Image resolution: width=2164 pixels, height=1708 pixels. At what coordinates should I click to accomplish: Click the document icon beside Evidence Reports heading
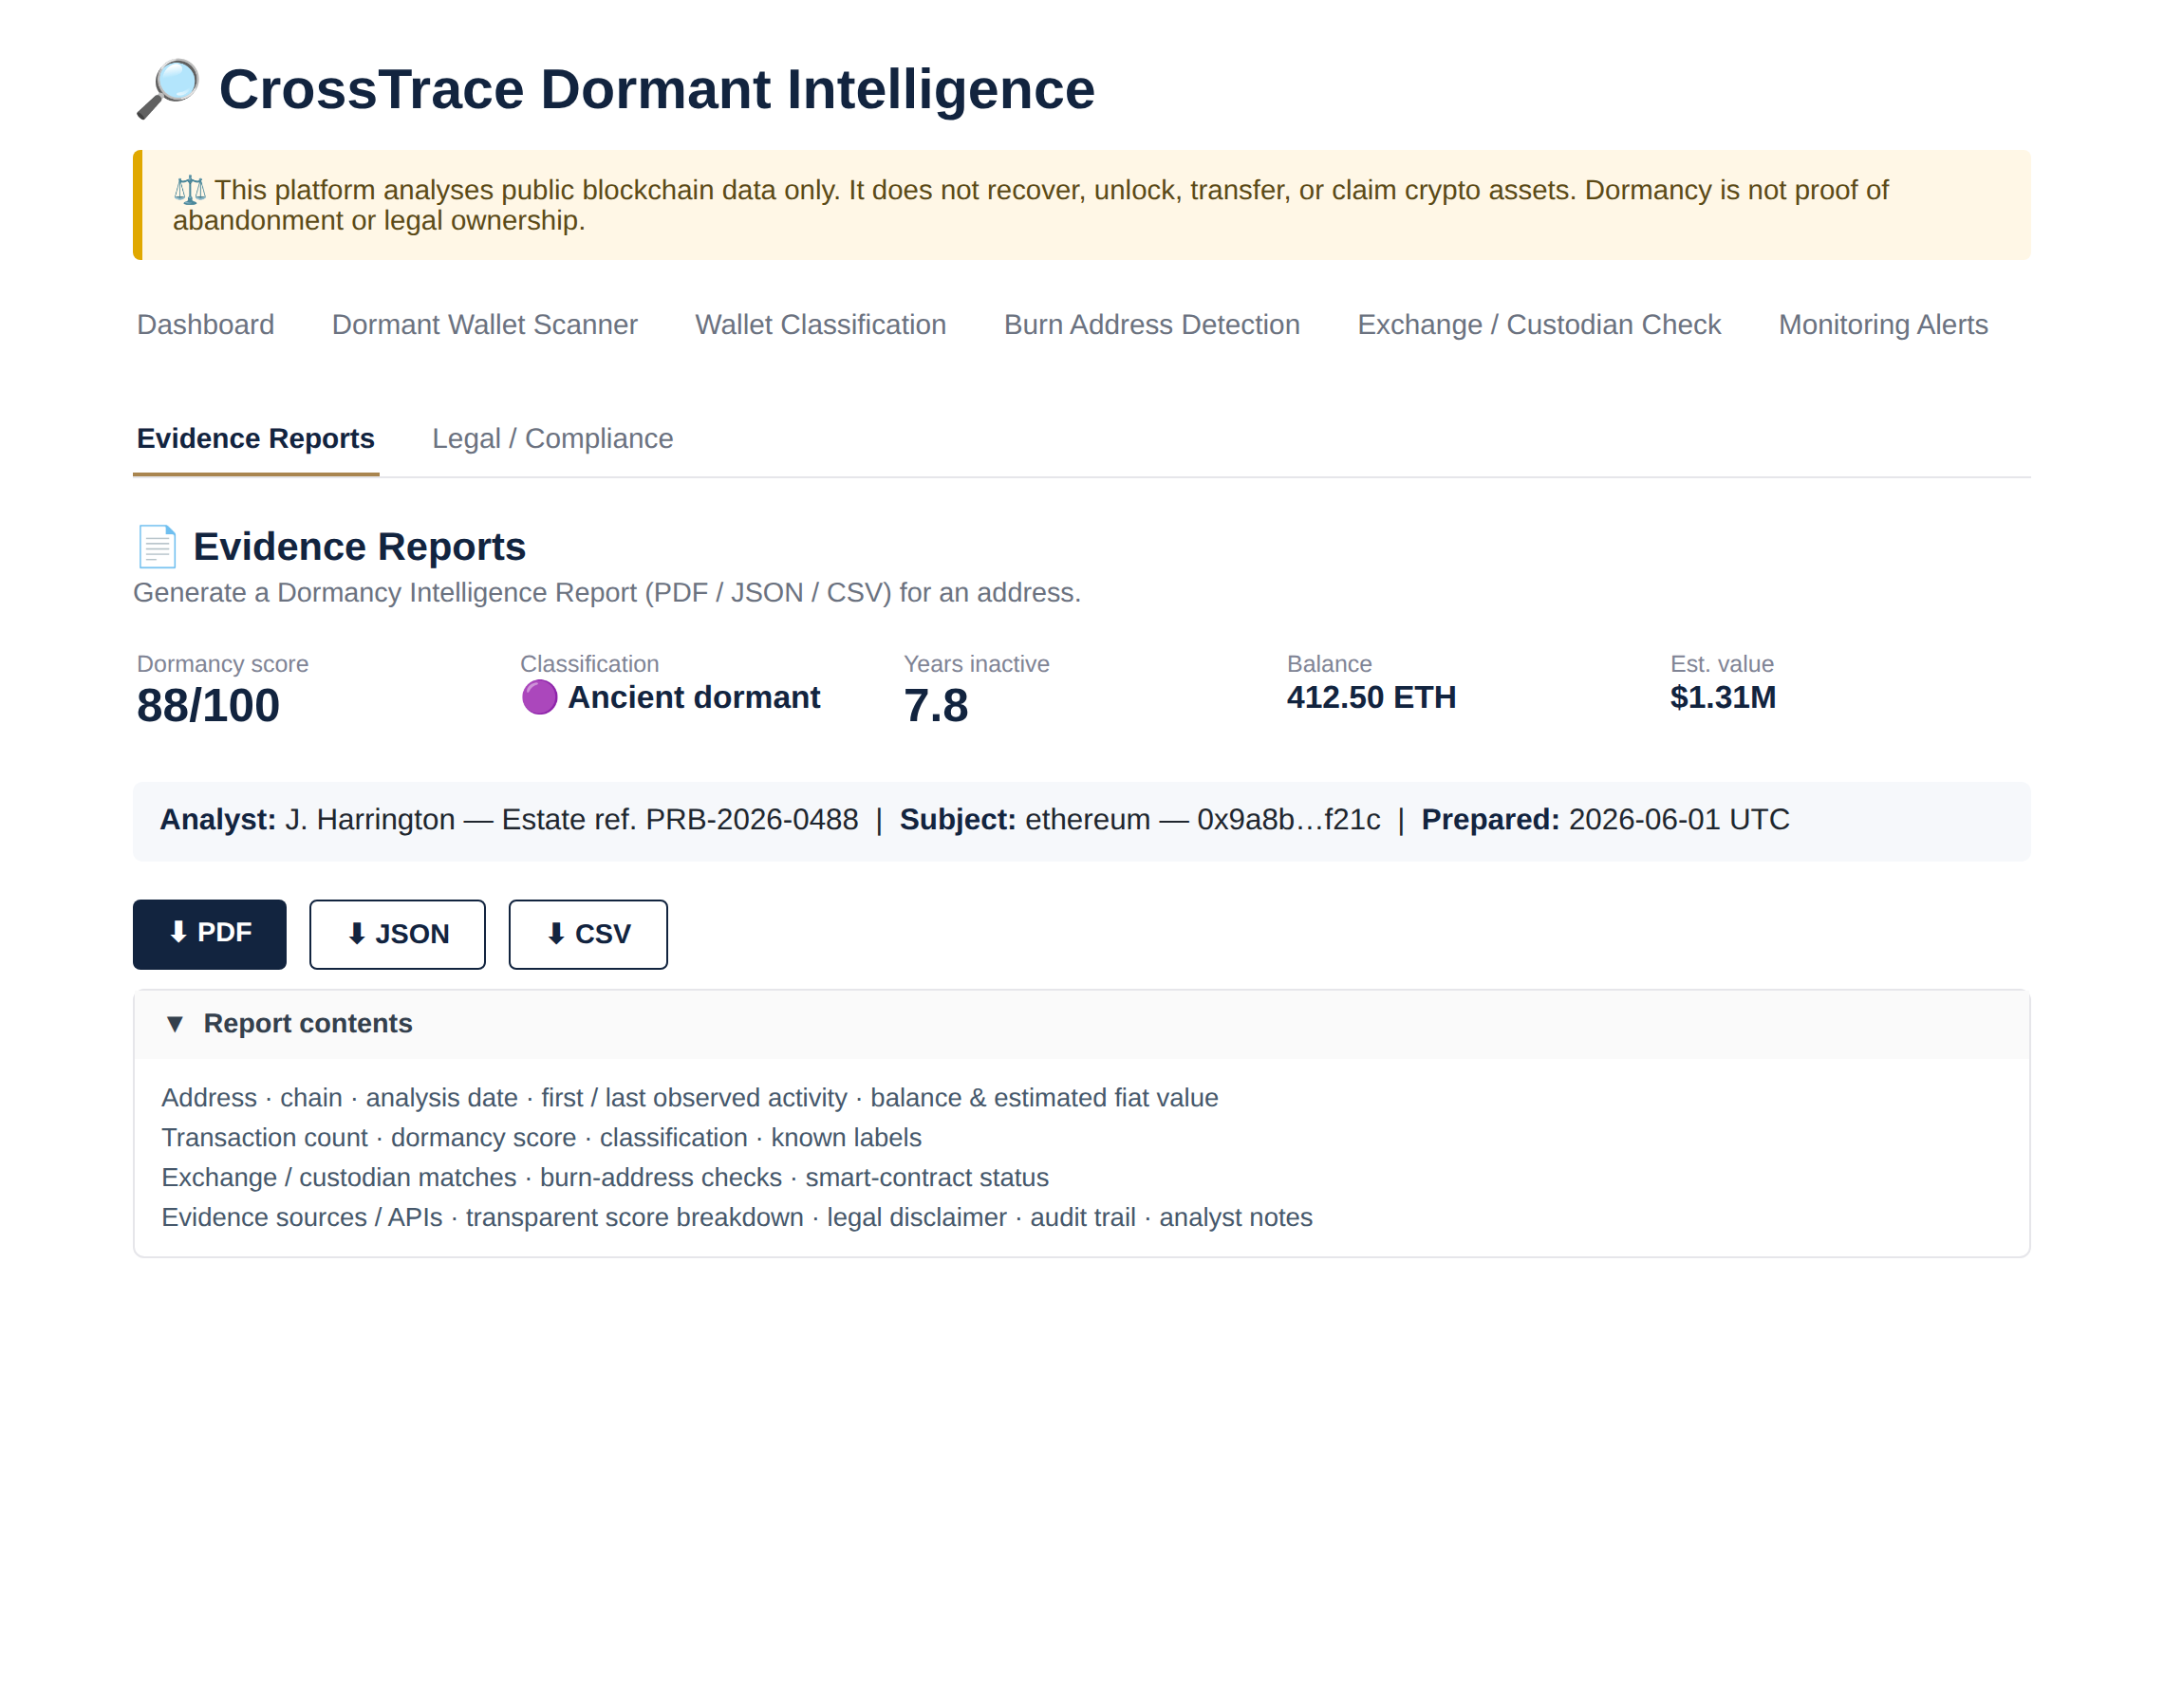coord(157,546)
